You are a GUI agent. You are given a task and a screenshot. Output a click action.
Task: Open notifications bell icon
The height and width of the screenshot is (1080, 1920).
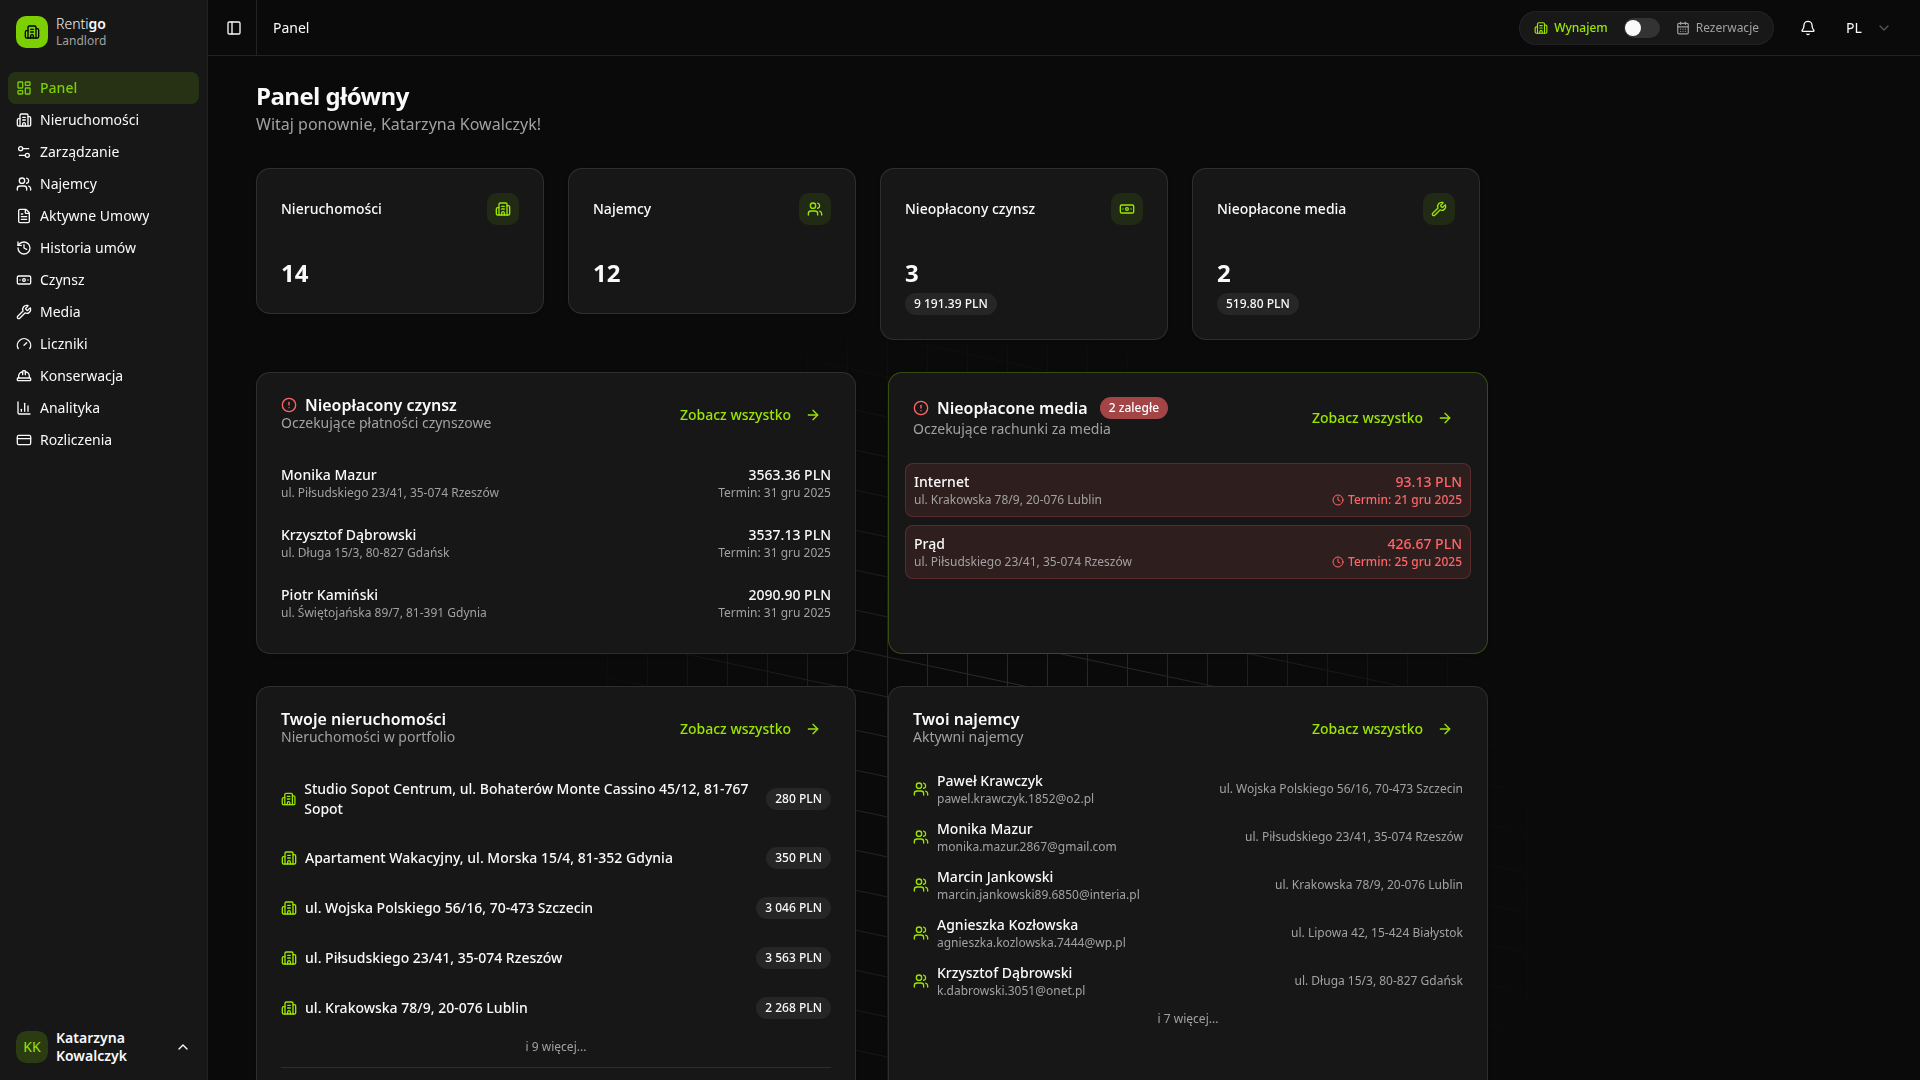[1807, 28]
